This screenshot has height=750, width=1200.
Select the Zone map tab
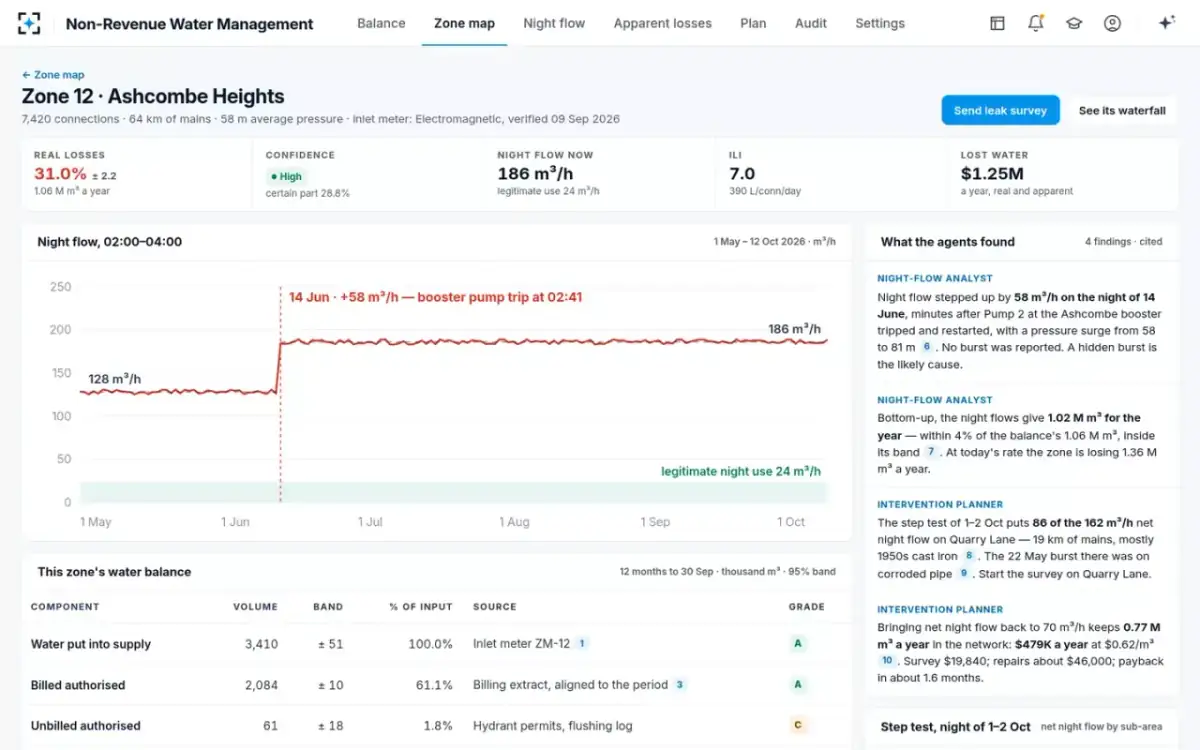[464, 23]
